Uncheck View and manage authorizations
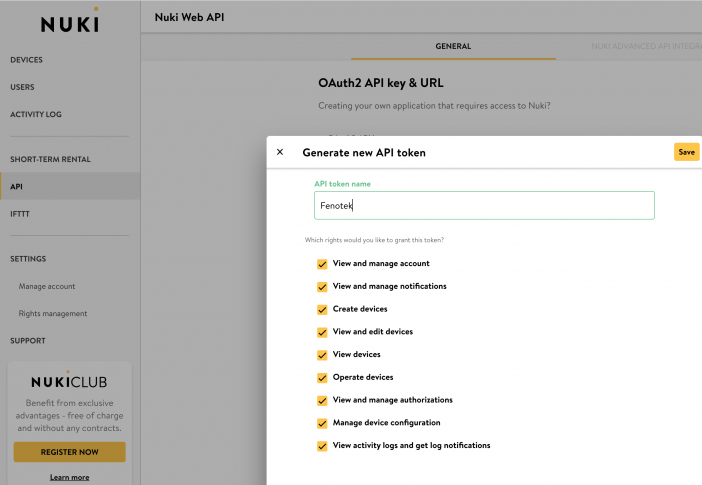 tap(322, 400)
